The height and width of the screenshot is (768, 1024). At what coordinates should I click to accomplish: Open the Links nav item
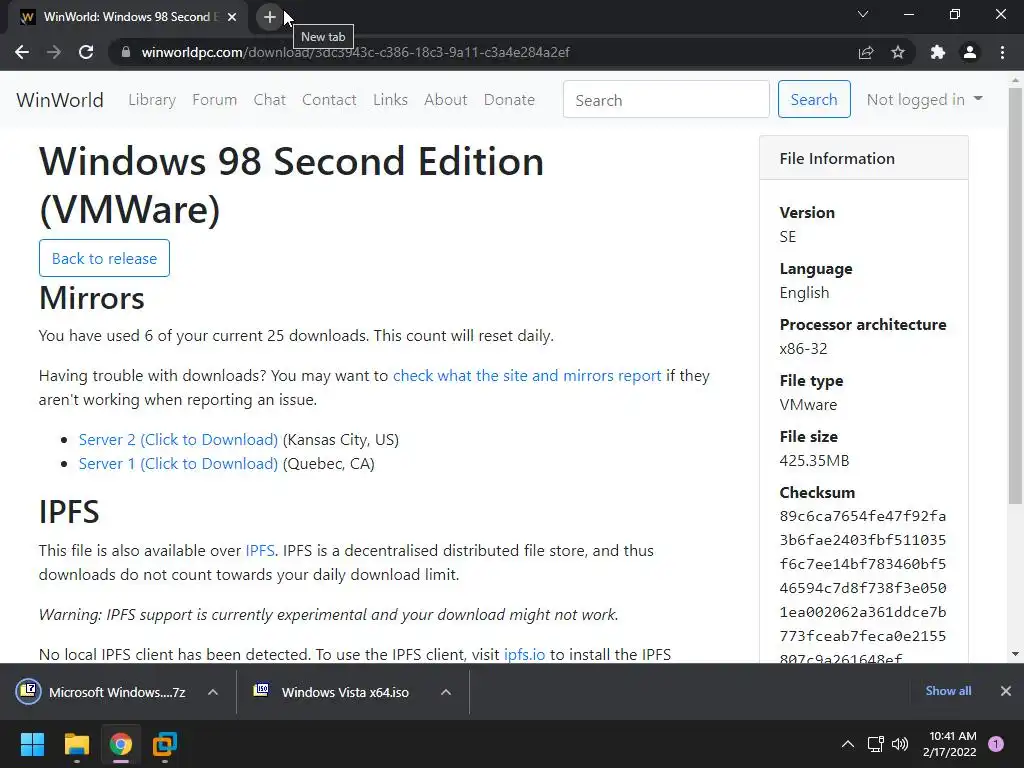(391, 100)
